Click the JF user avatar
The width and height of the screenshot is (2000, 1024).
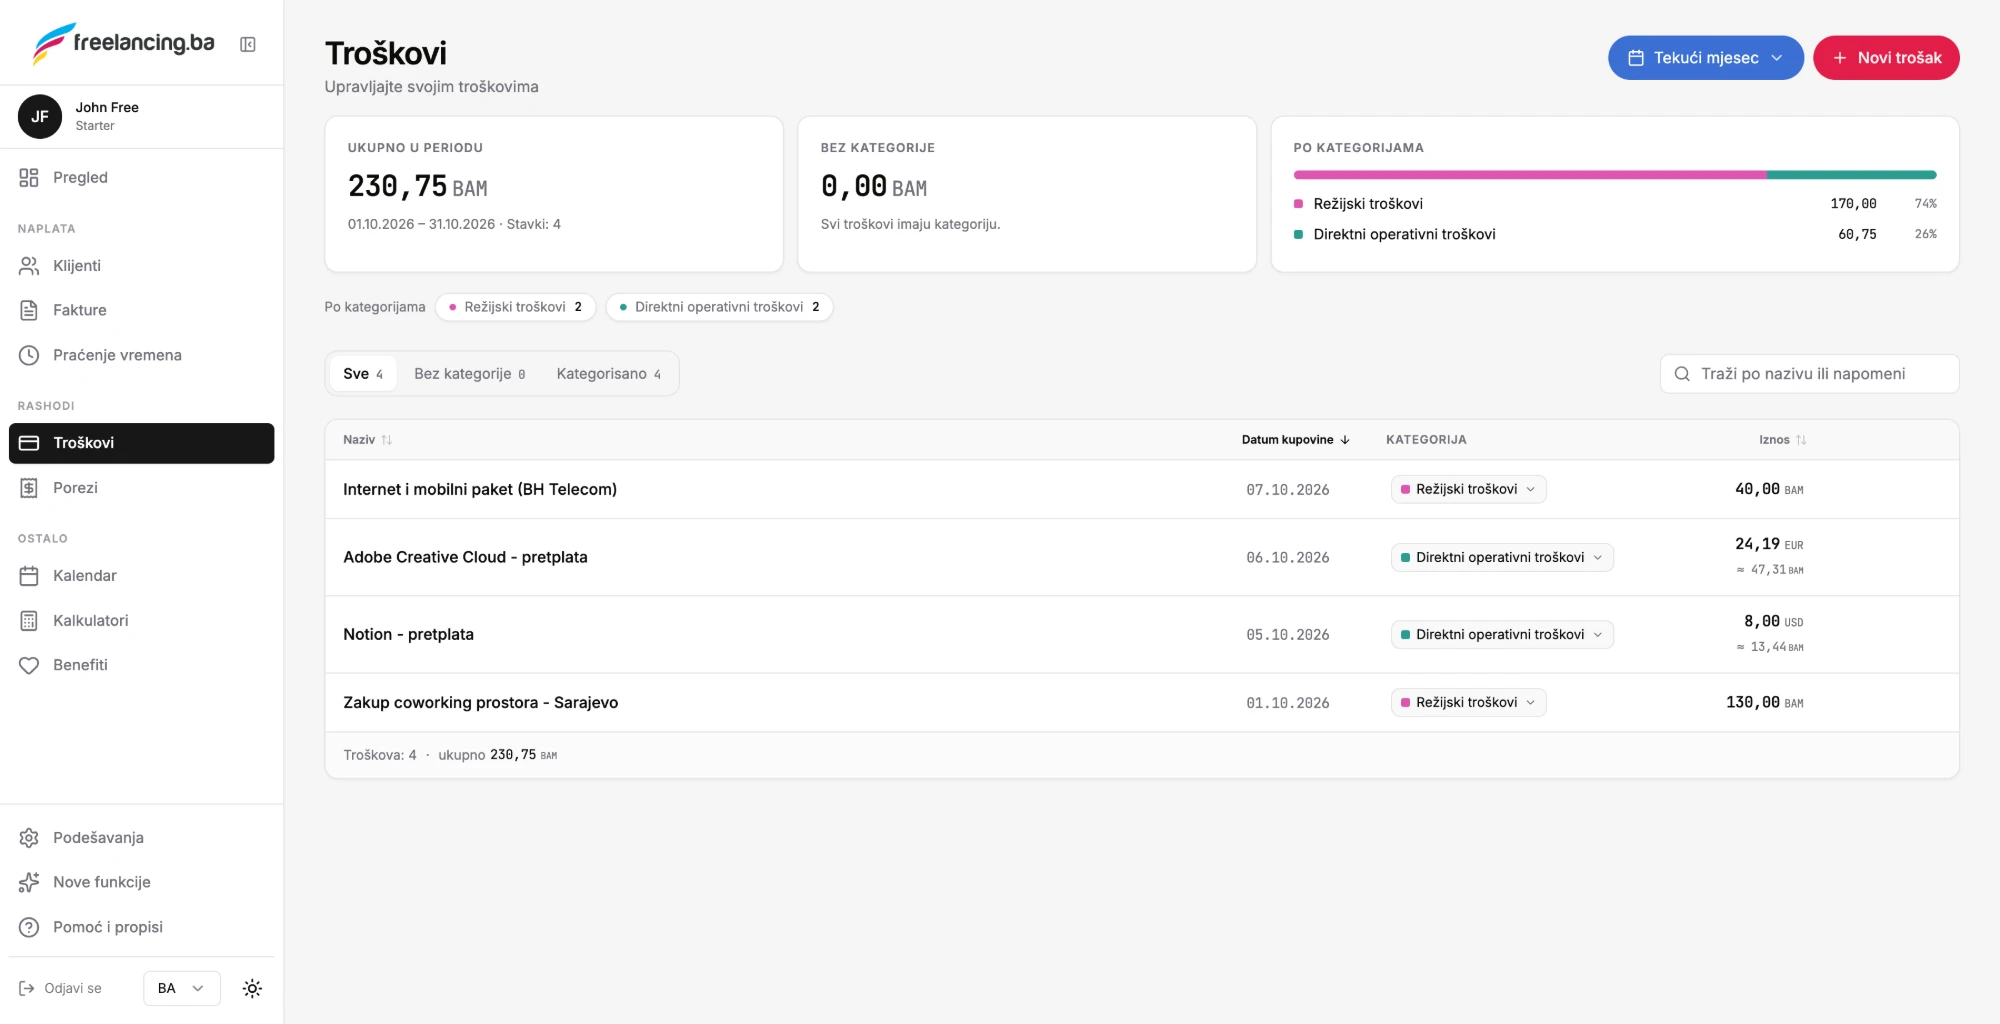(40, 116)
